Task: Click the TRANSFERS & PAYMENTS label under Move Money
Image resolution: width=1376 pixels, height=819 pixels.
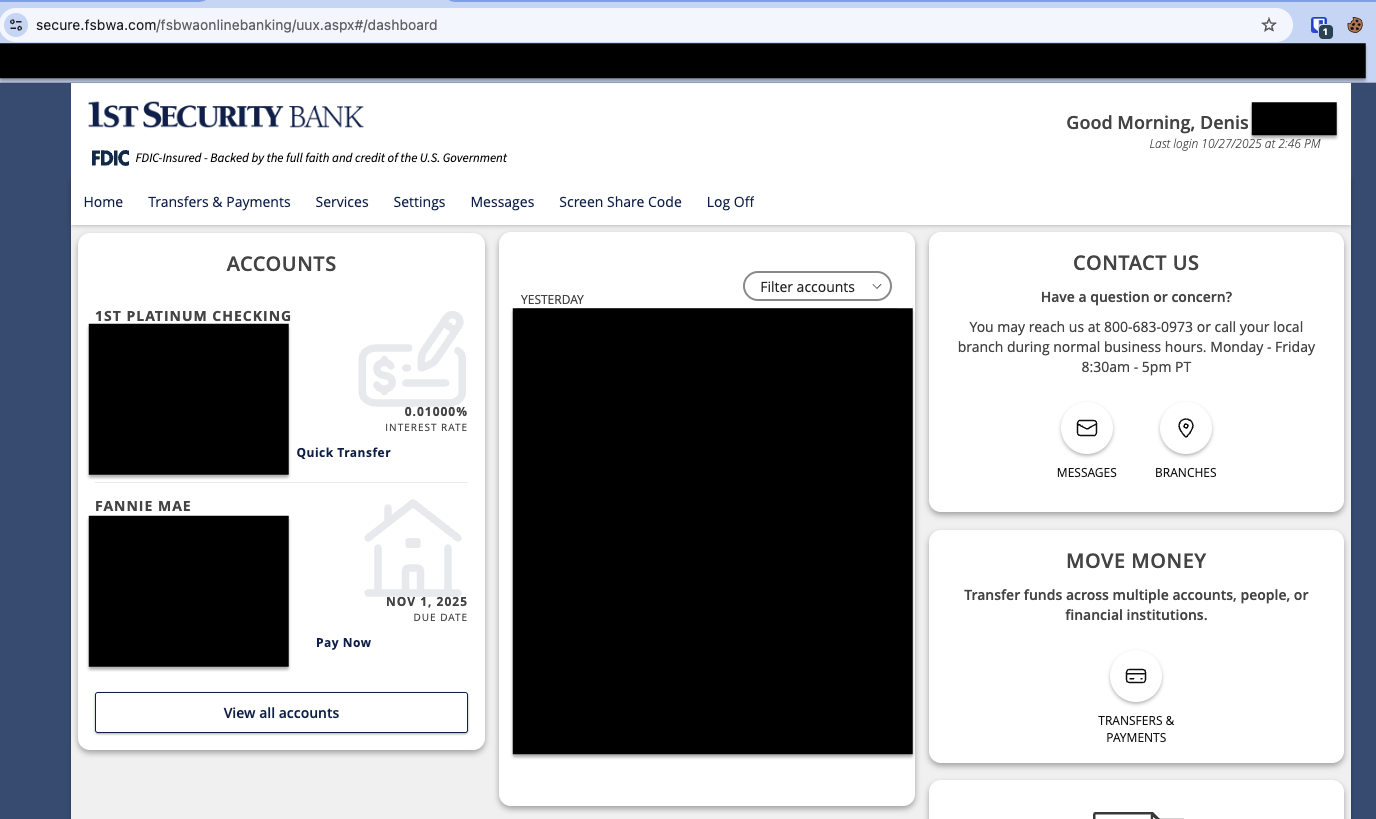Action: tap(1136, 729)
